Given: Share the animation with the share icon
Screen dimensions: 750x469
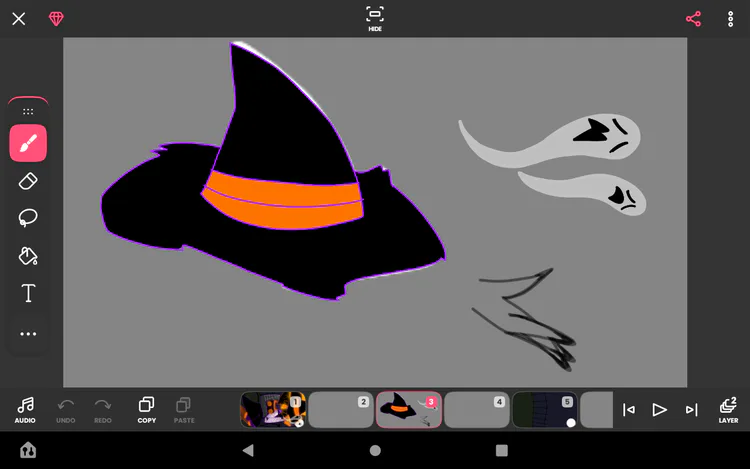Looking at the screenshot, I should [693, 19].
